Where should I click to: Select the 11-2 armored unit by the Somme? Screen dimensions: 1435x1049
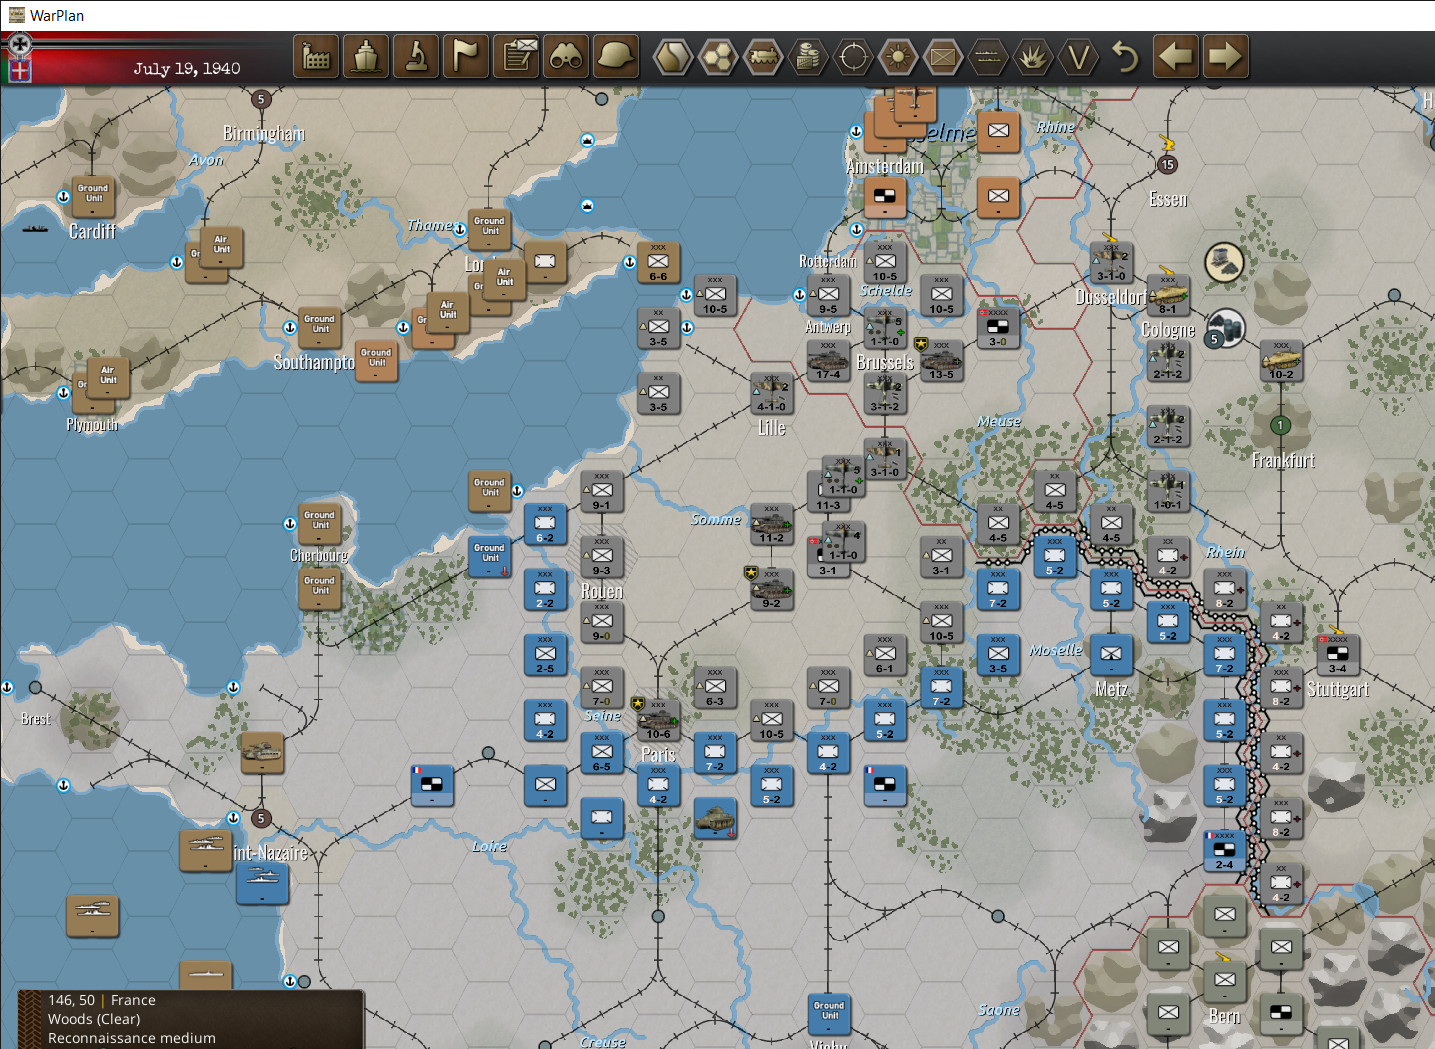771,524
